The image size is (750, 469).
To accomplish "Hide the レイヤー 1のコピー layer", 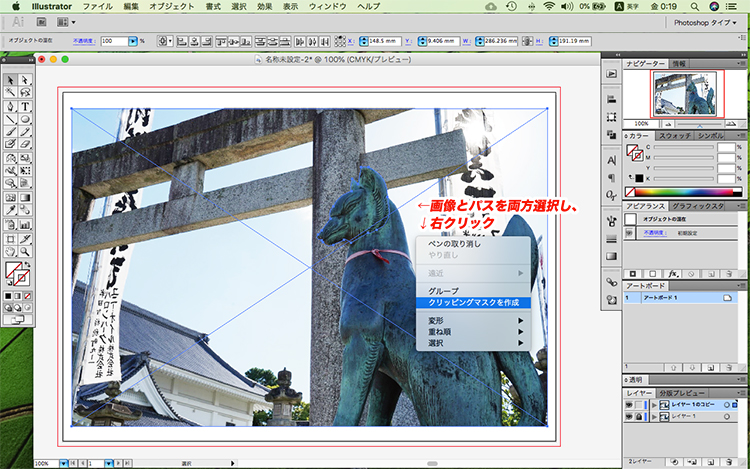I will coord(629,404).
